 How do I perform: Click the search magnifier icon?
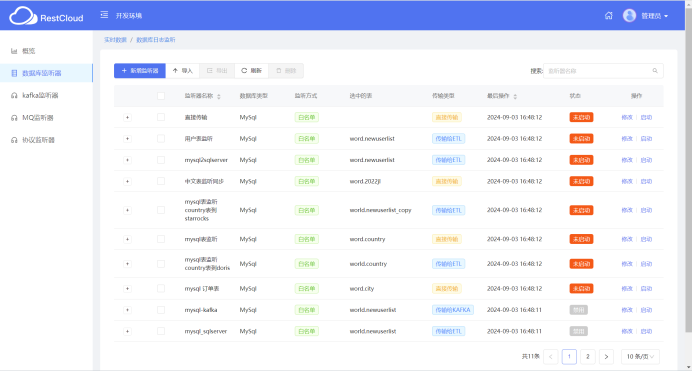click(655, 71)
